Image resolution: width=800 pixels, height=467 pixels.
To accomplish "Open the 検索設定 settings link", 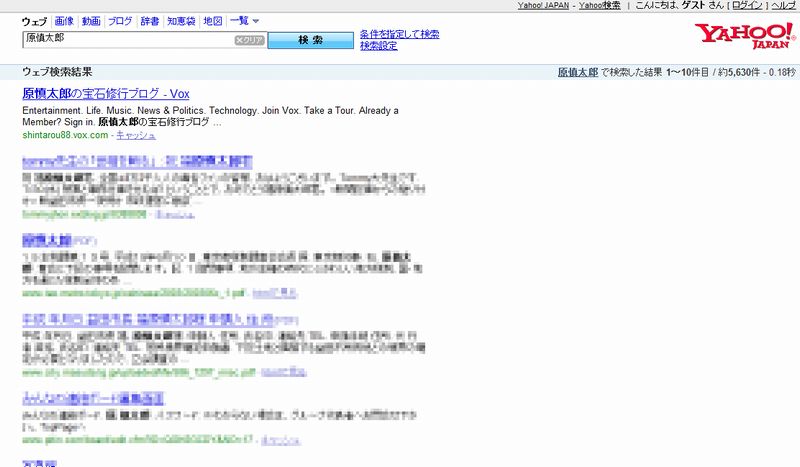I will (x=379, y=46).
